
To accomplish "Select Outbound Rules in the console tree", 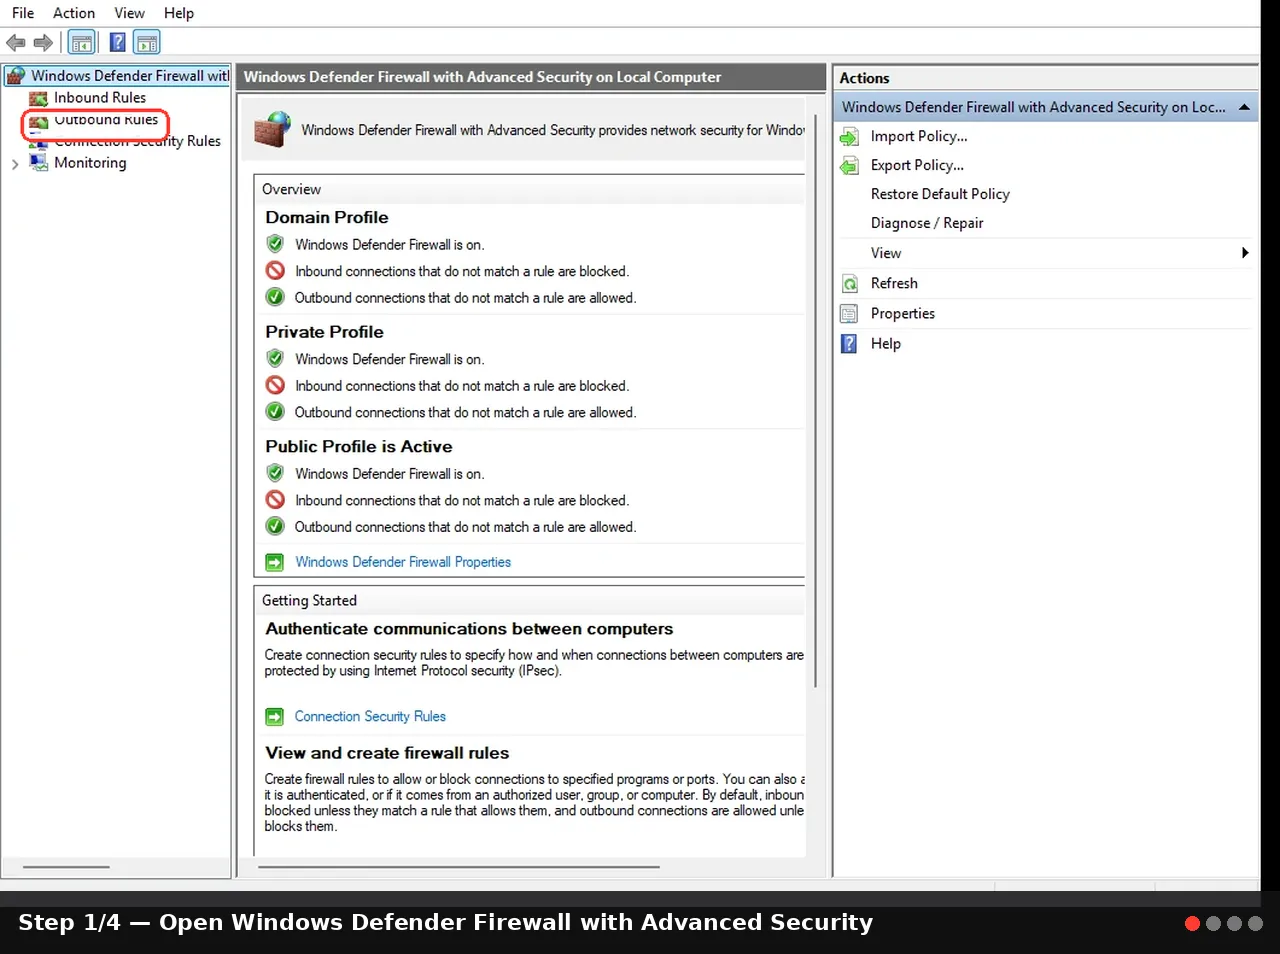I will coord(106,120).
